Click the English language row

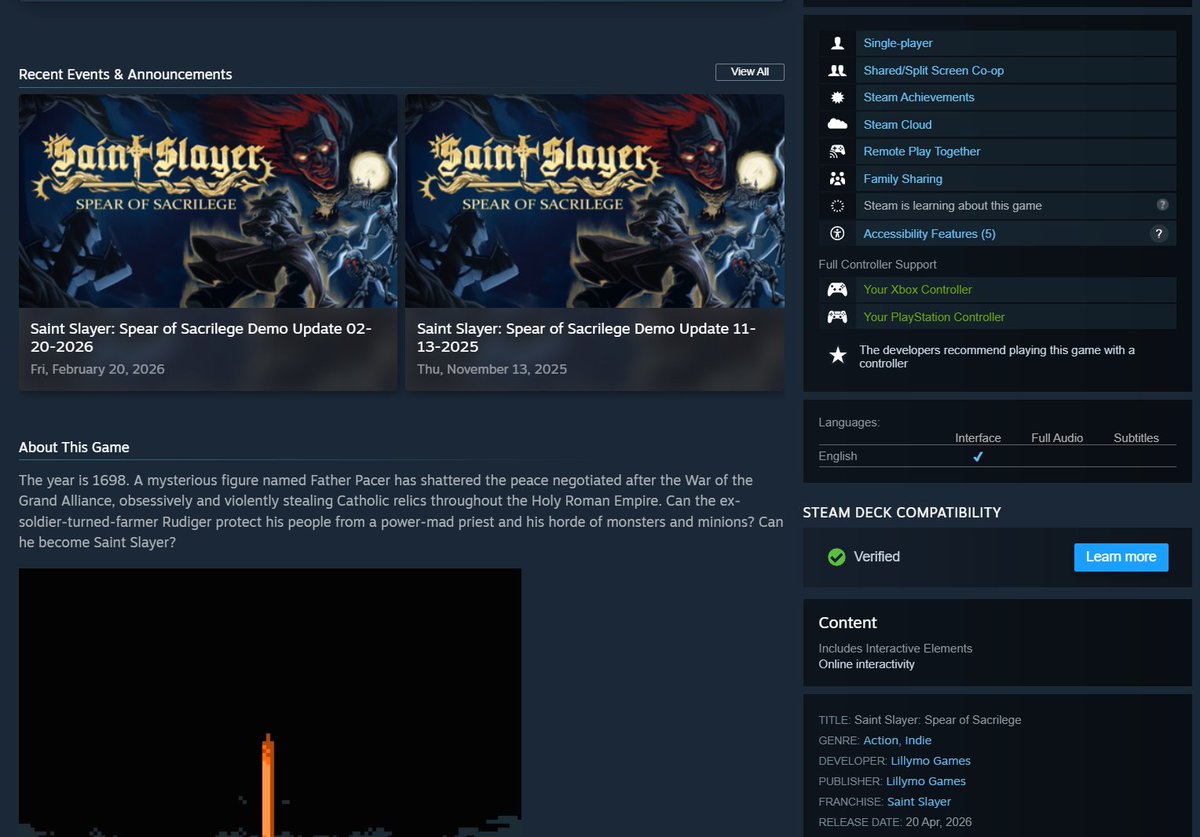[x=997, y=456]
